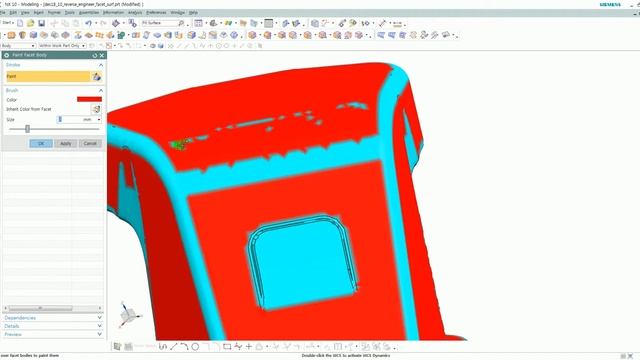Click the red brush Color swatch
The width and height of the screenshot is (640, 360).
click(89, 99)
